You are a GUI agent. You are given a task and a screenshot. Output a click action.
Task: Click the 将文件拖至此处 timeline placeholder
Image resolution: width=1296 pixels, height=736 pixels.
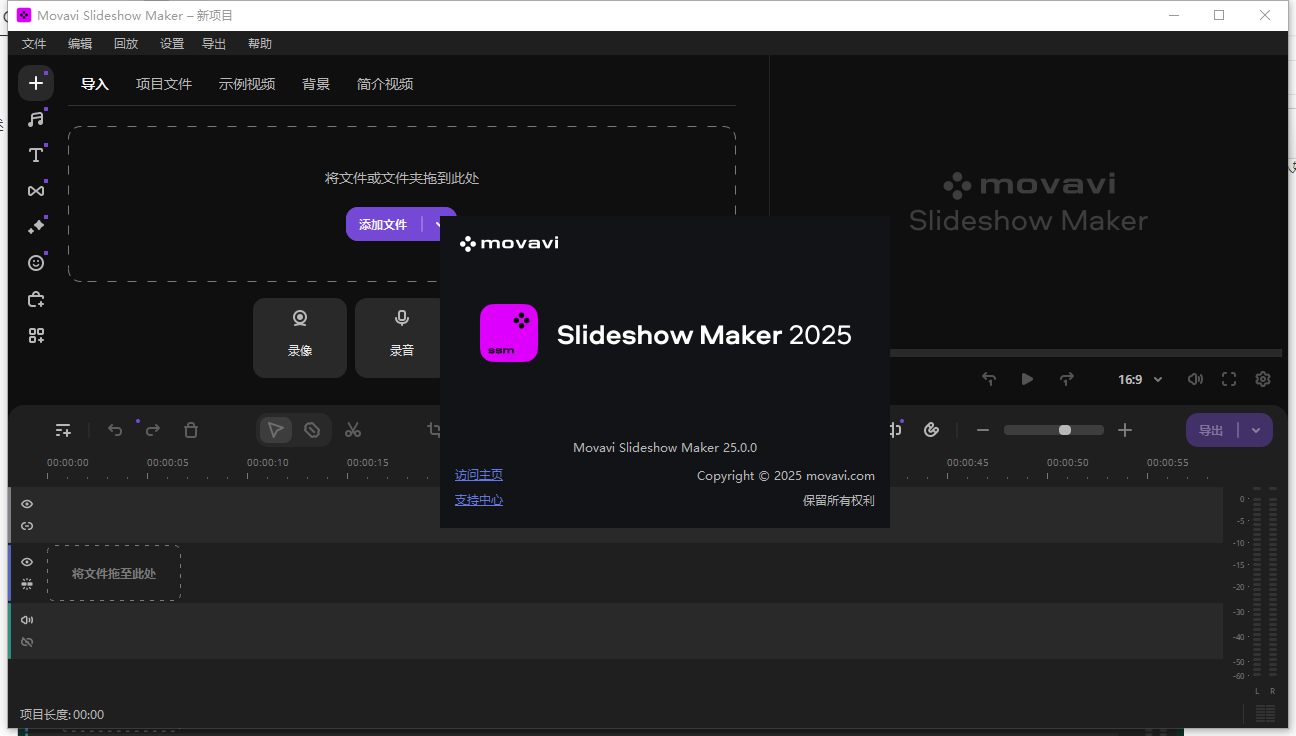point(114,574)
